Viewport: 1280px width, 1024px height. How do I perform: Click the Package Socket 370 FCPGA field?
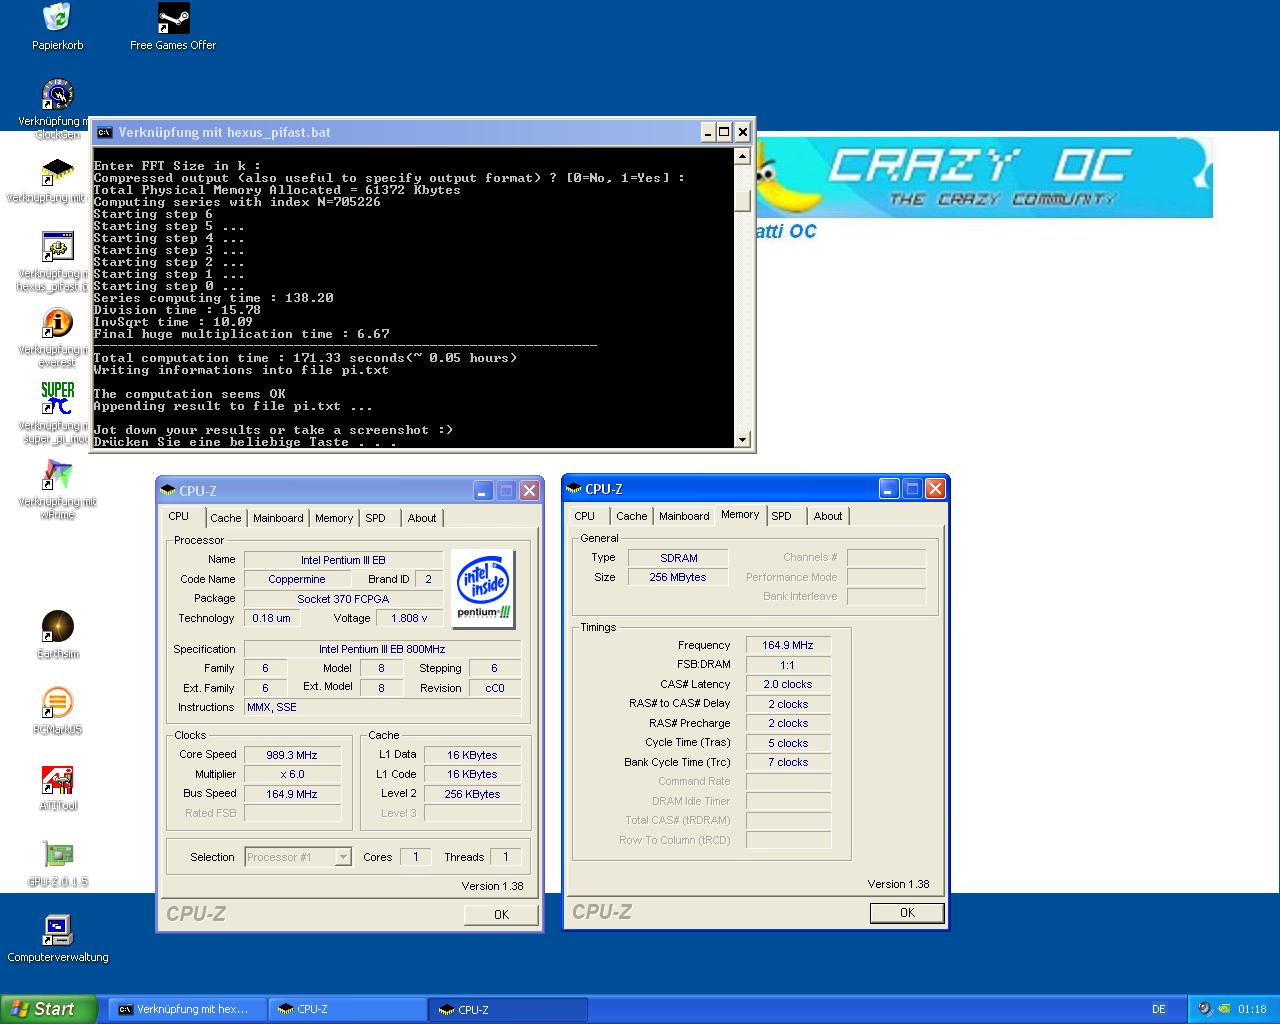coord(343,599)
